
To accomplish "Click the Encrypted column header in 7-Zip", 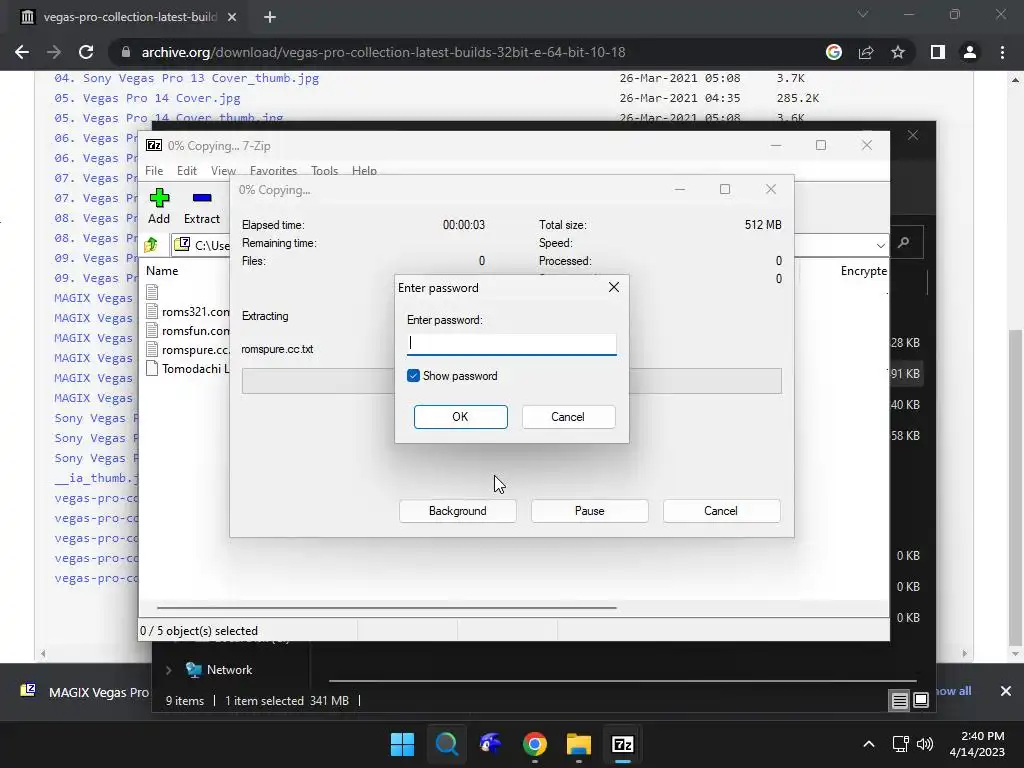I will point(863,270).
